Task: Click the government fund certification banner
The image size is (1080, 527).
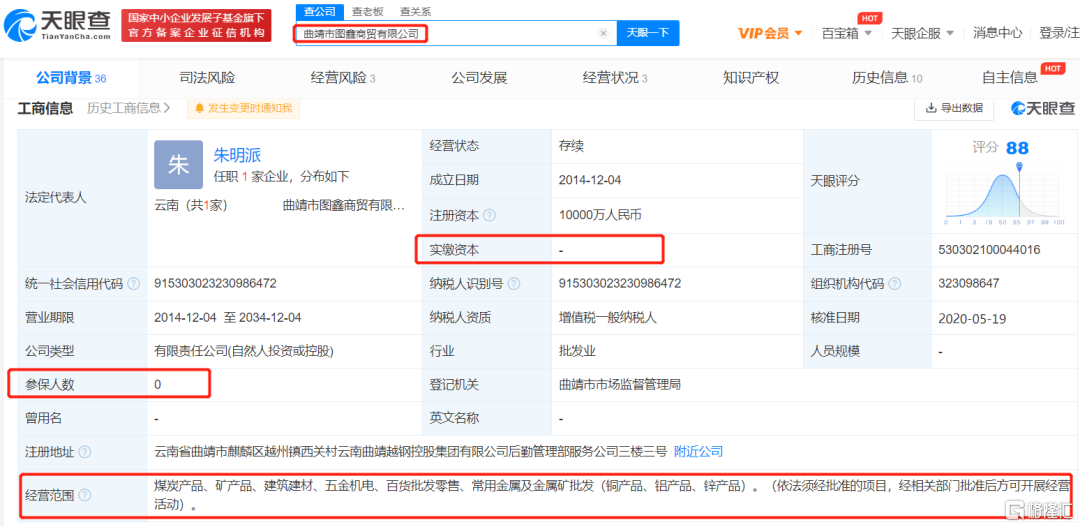Action: (196, 25)
